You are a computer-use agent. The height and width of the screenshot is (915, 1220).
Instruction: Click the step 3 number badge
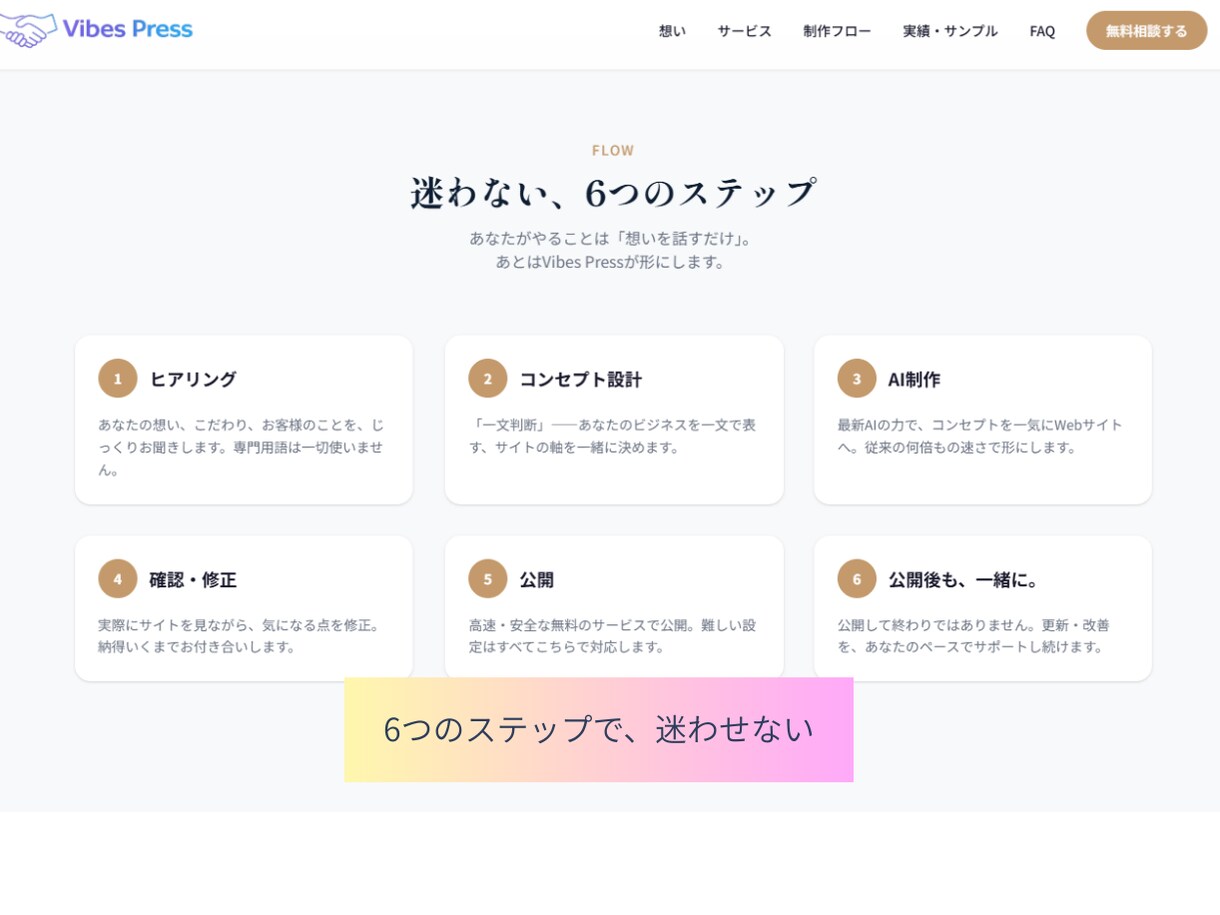pyautogui.click(x=856, y=379)
